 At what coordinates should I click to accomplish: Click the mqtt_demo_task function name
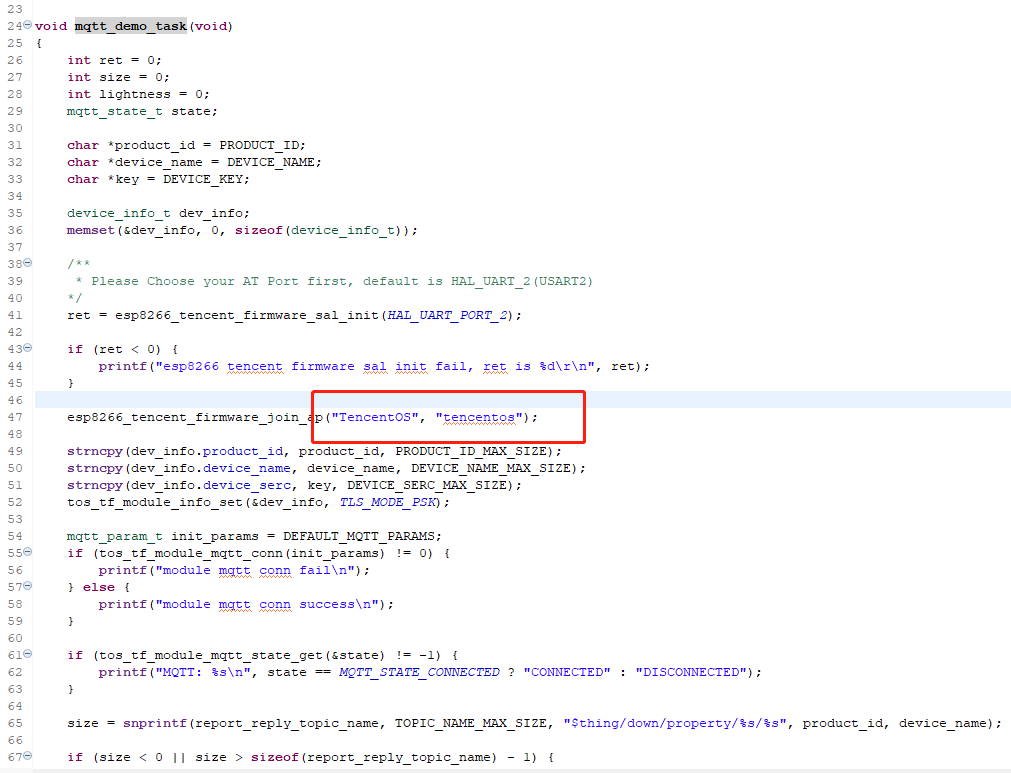click(x=131, y=26)
